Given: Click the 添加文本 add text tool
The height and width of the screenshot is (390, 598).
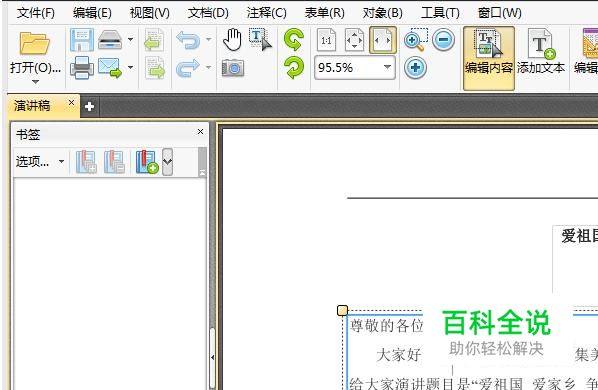Looking at the screenshot, I should click(x=541, y=52).
